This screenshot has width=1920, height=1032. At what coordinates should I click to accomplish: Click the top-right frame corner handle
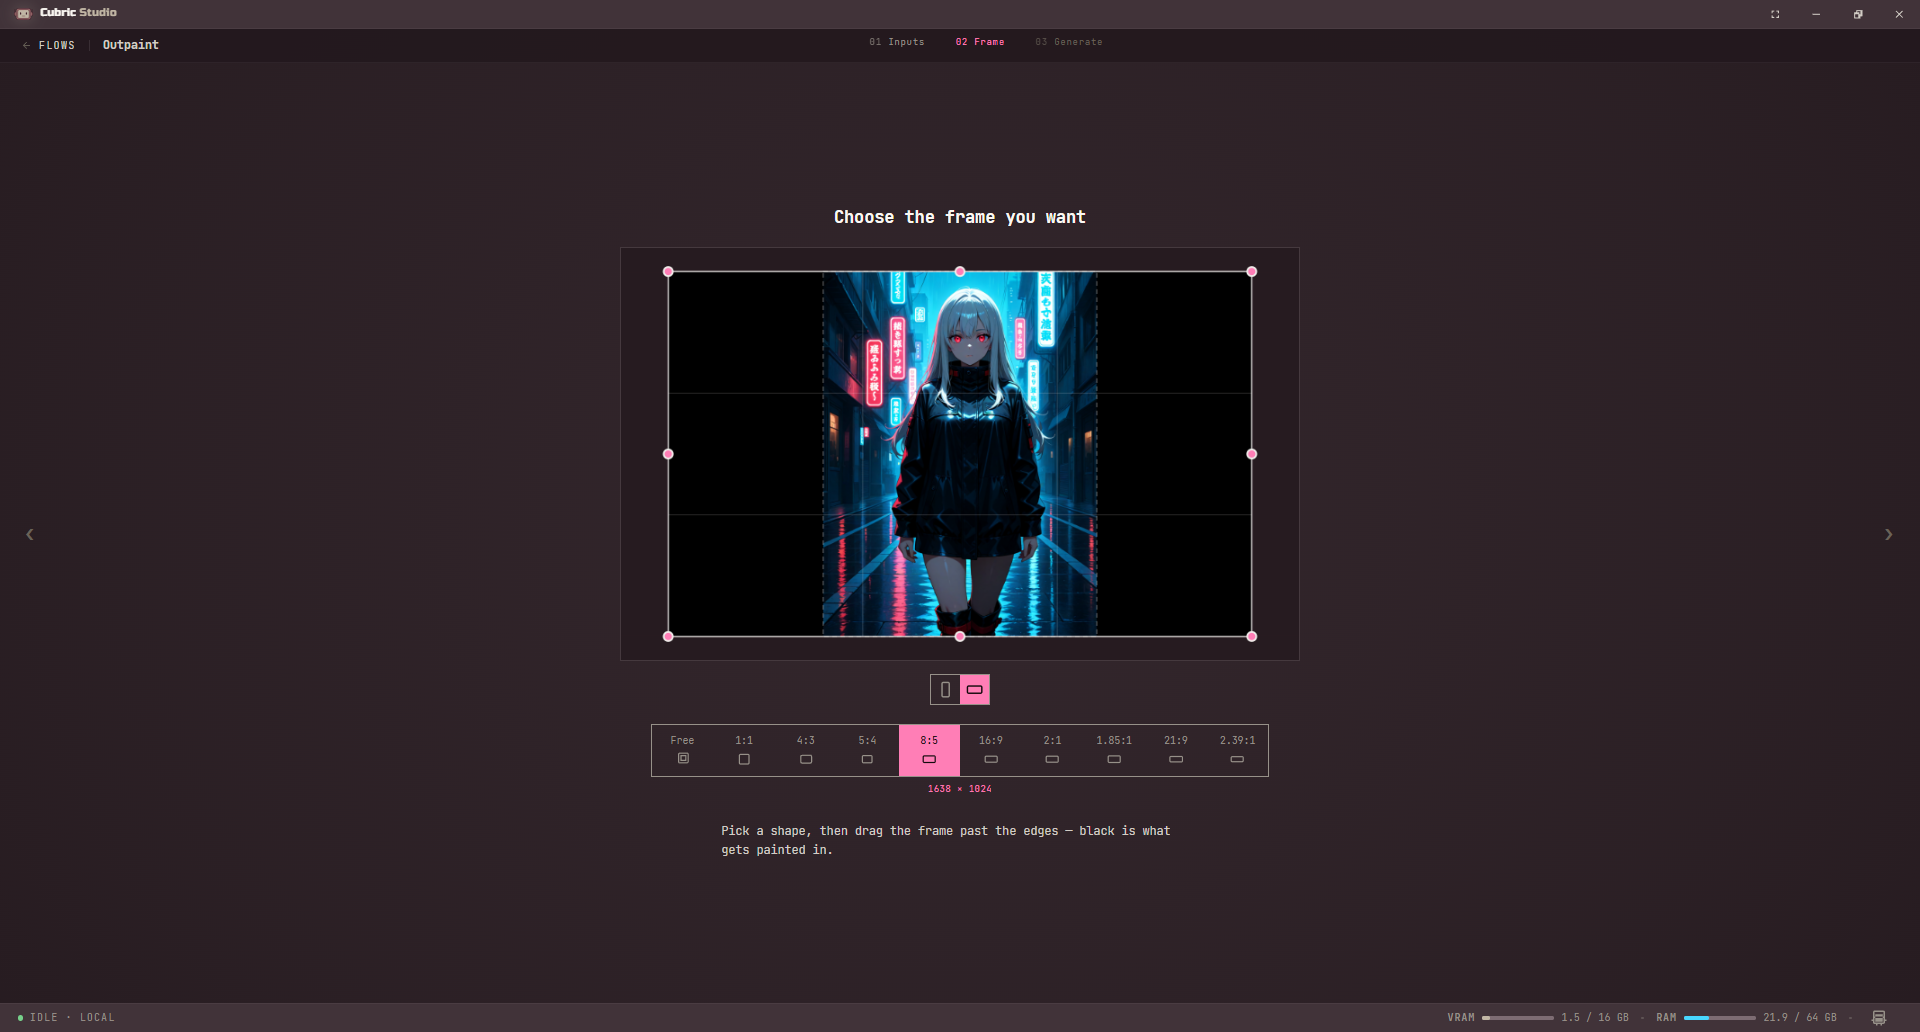click(1251, 272)
